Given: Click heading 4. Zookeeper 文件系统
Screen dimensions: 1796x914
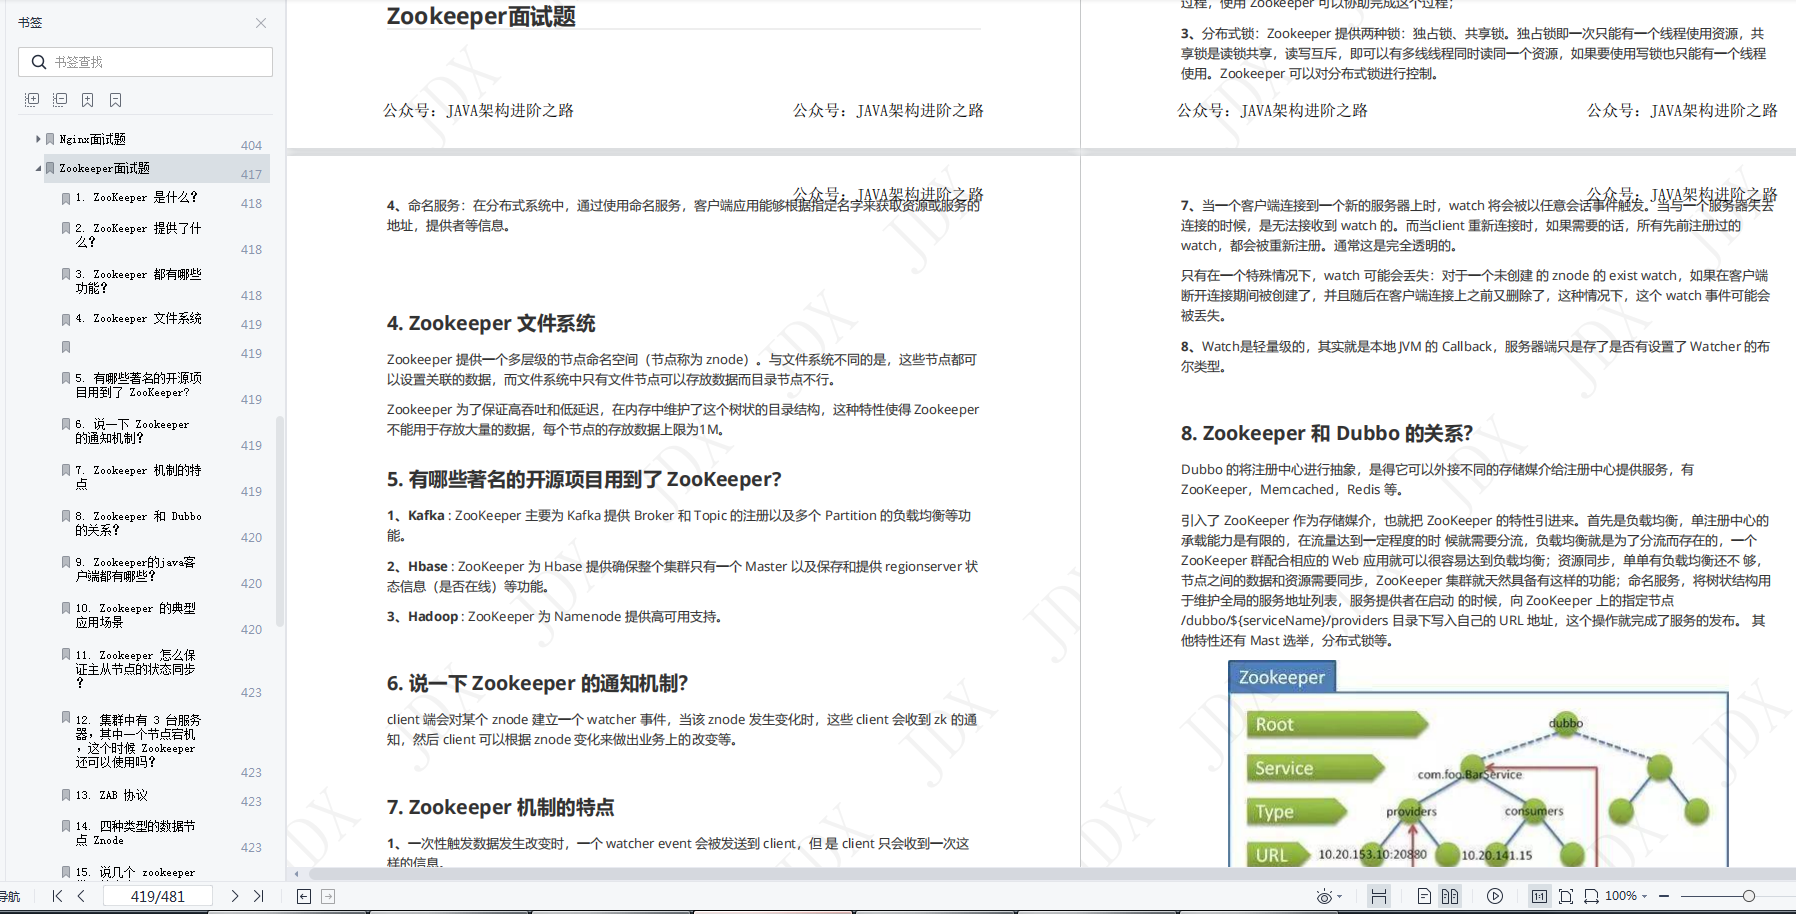Looking at the screenshot, I should [x=491, y=323].
